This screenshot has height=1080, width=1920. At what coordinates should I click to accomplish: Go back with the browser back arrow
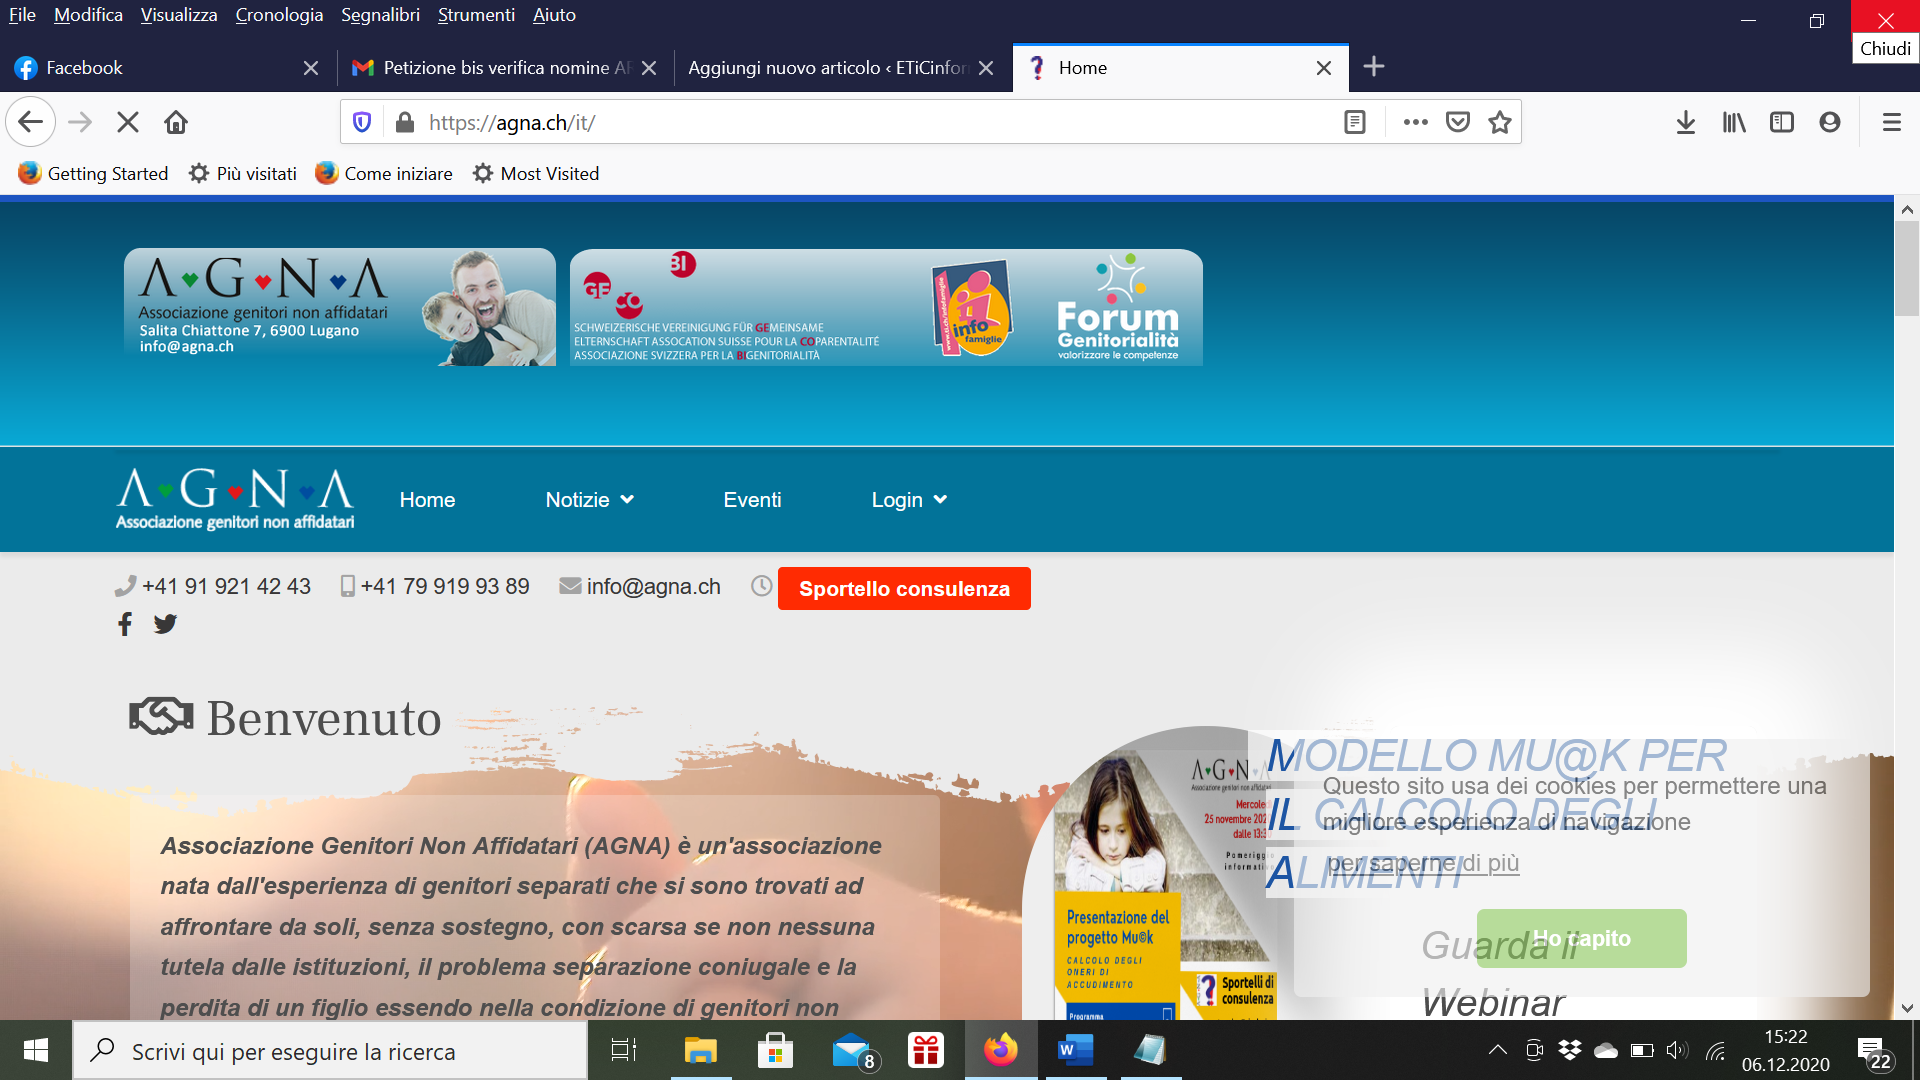[x=30, y=122]
